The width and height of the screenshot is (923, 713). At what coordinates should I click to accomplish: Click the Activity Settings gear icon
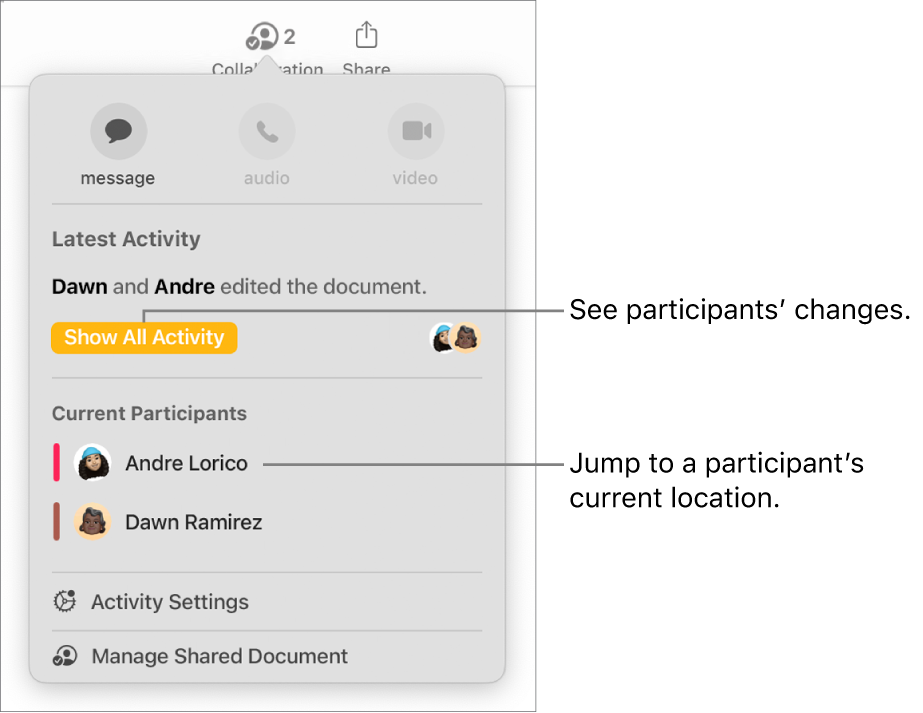coord(65,602)
